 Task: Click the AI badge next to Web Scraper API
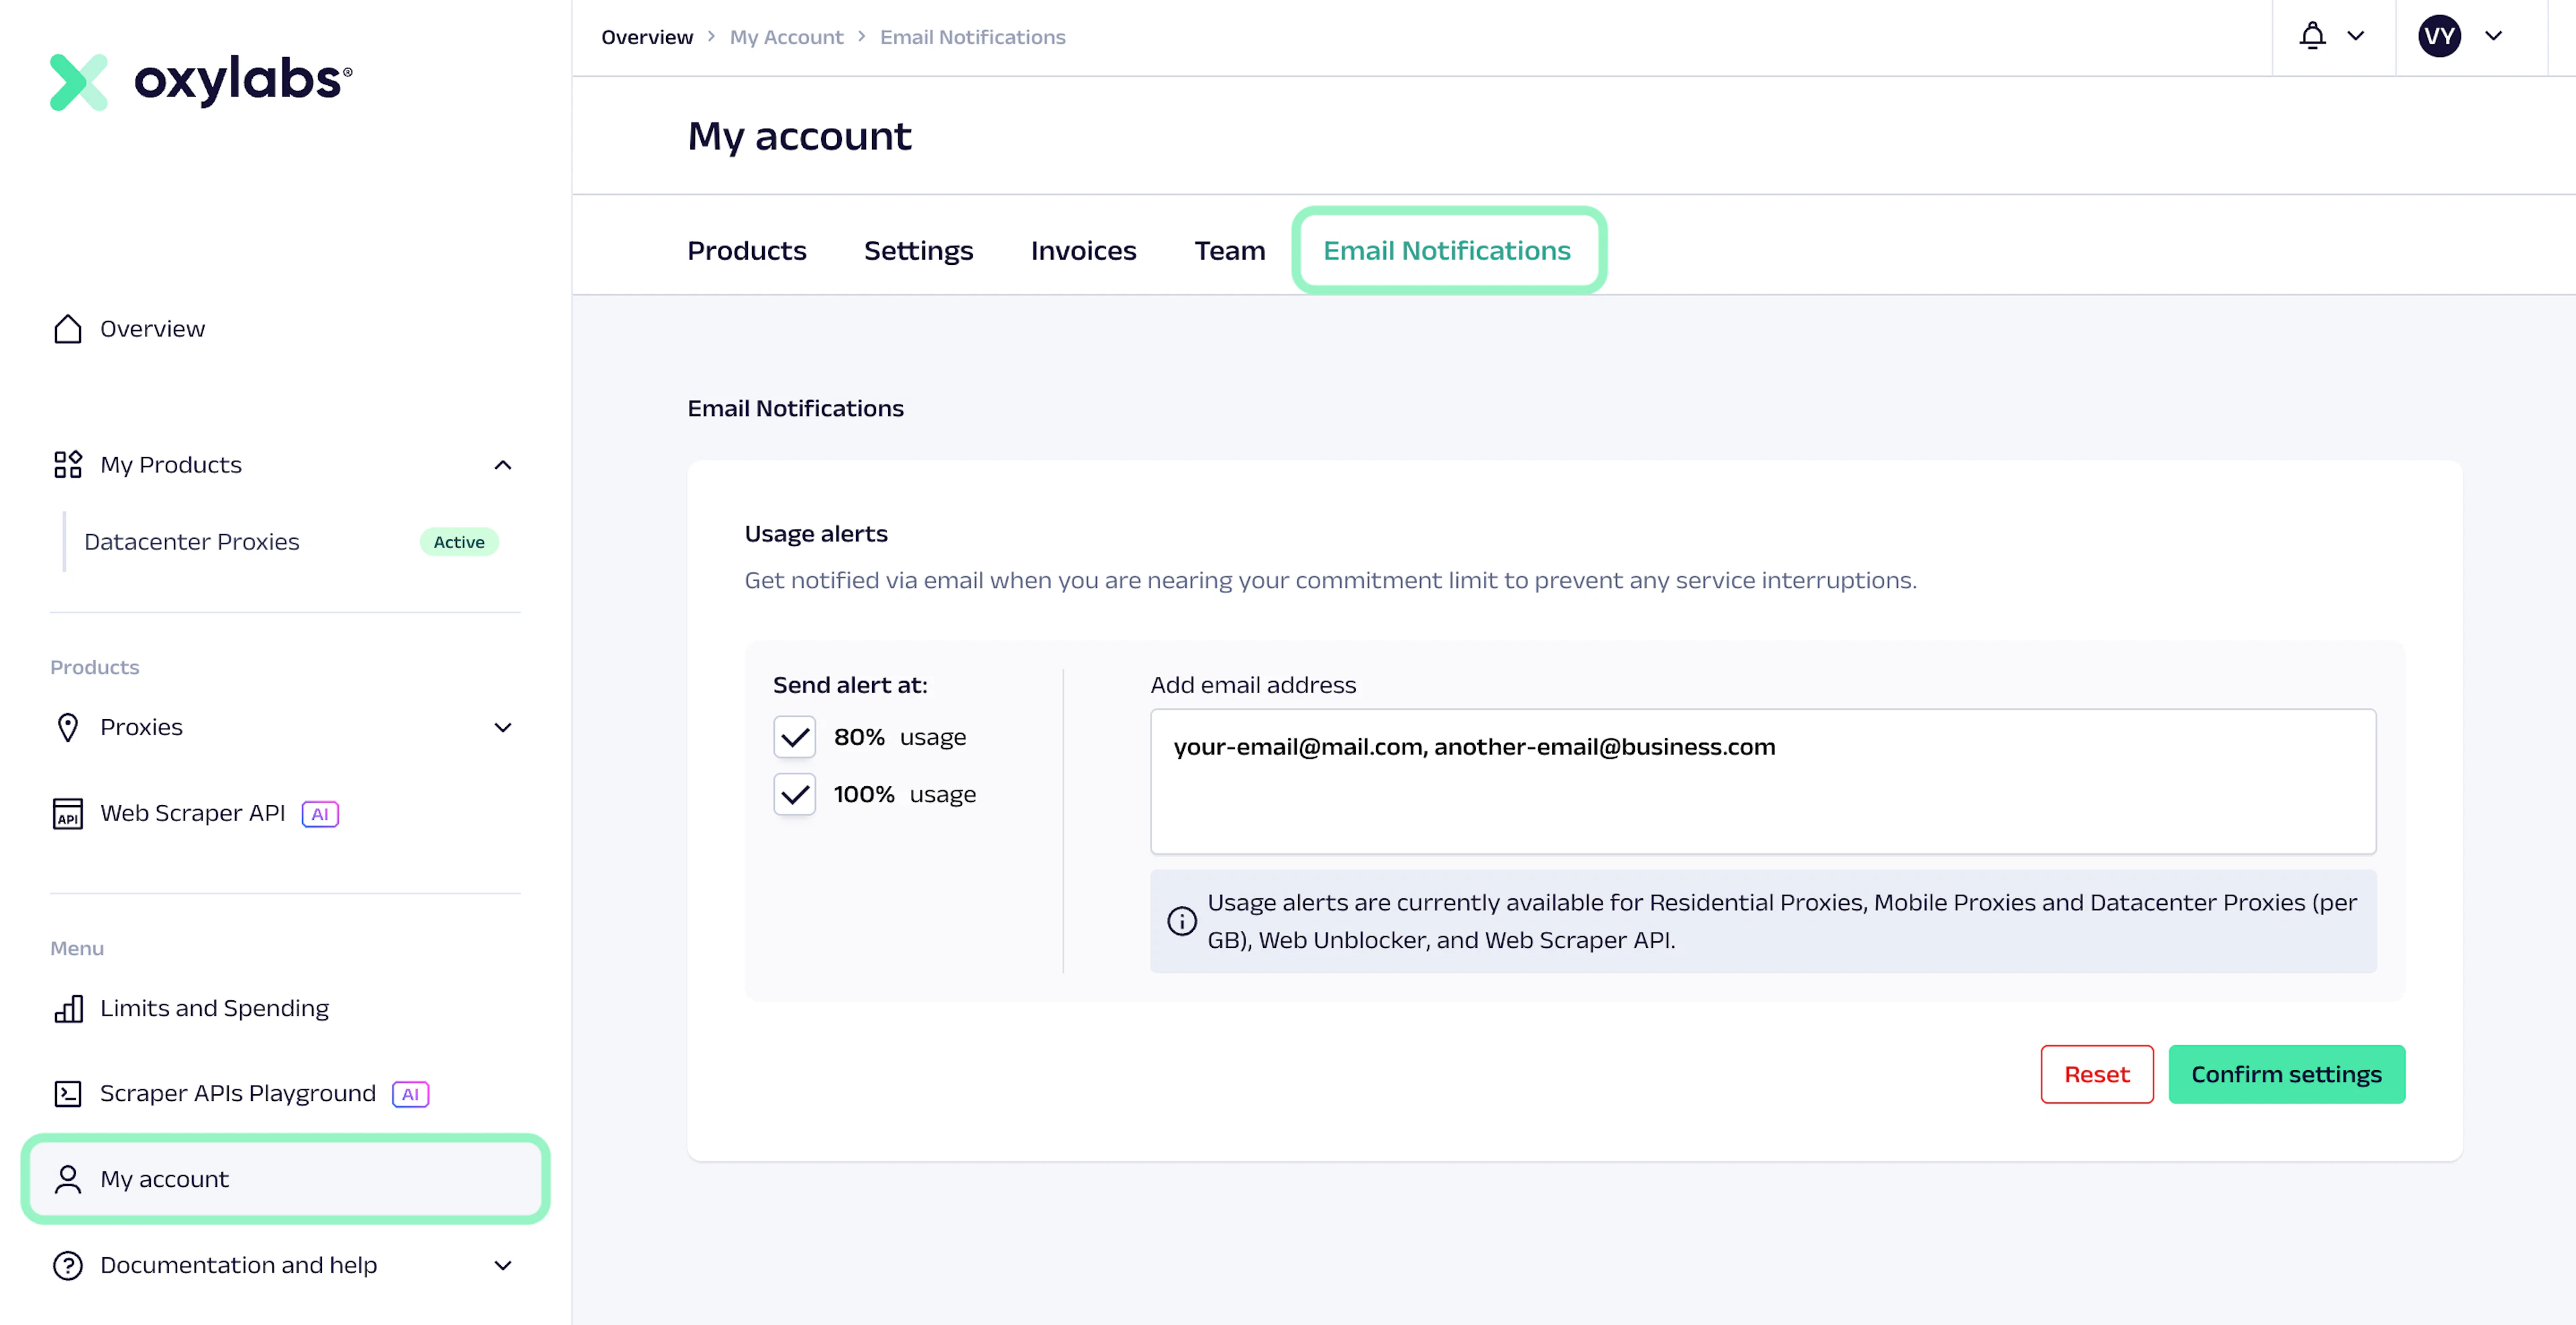click(x=320, y=814)
